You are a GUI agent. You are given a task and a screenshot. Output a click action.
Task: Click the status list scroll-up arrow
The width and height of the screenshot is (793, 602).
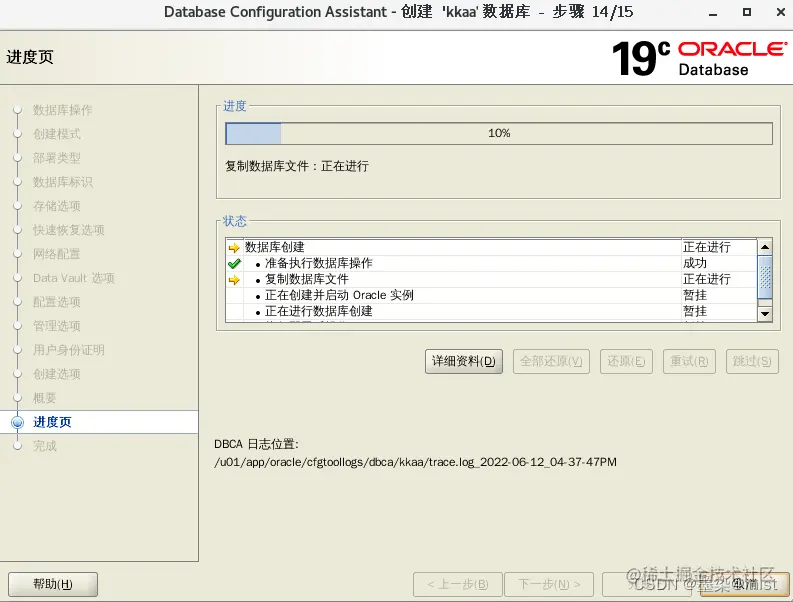pos(765,247)
